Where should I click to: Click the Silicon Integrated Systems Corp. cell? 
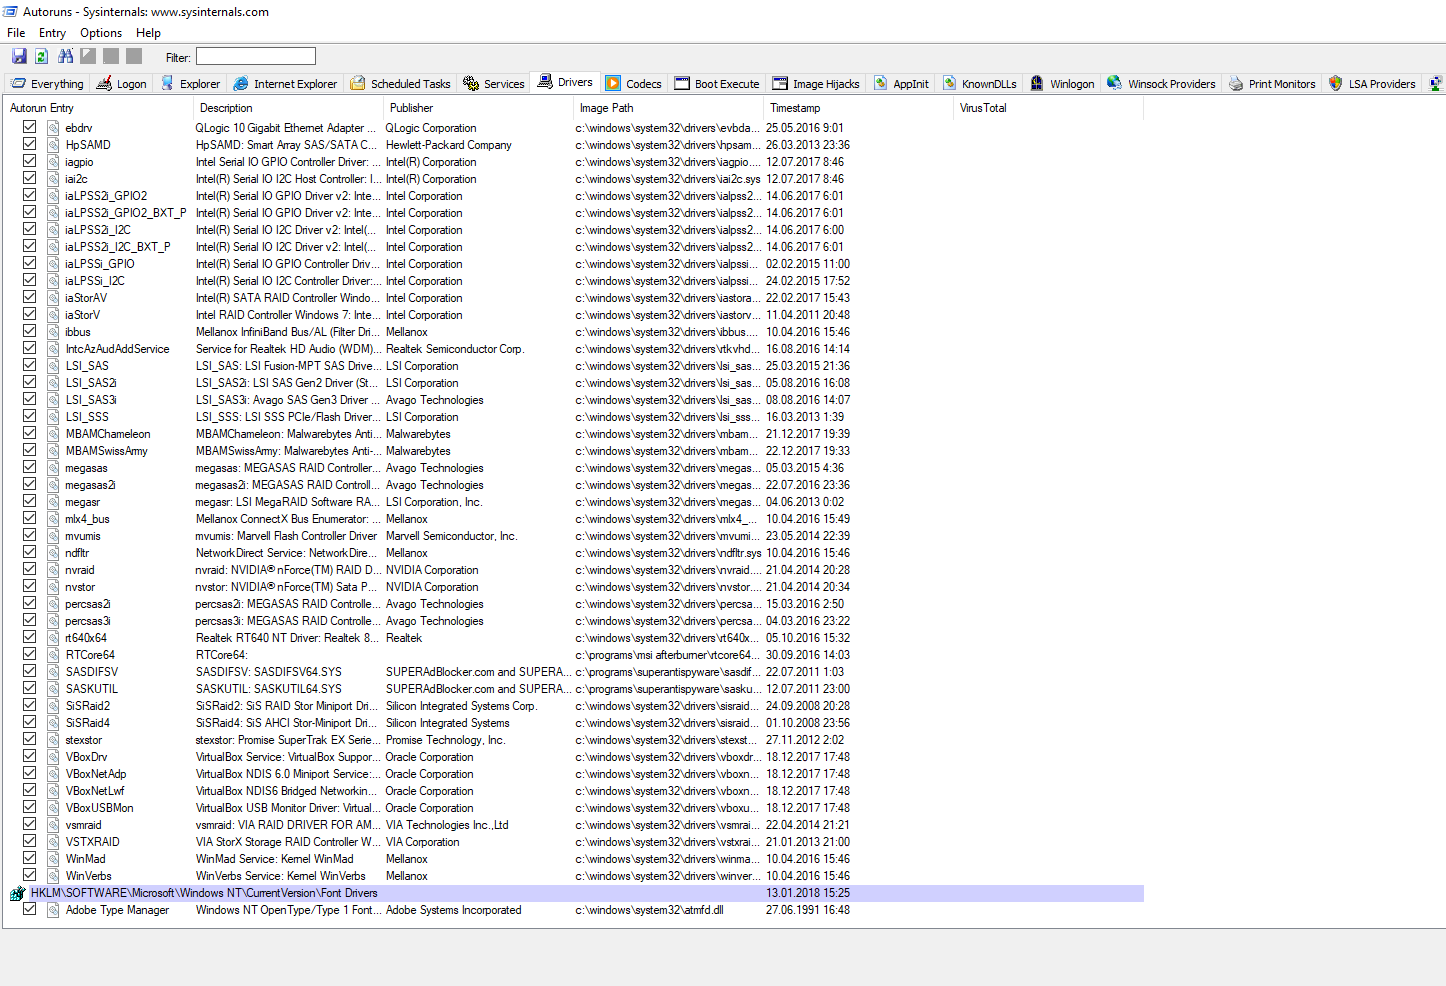click(x=461, y=706)
